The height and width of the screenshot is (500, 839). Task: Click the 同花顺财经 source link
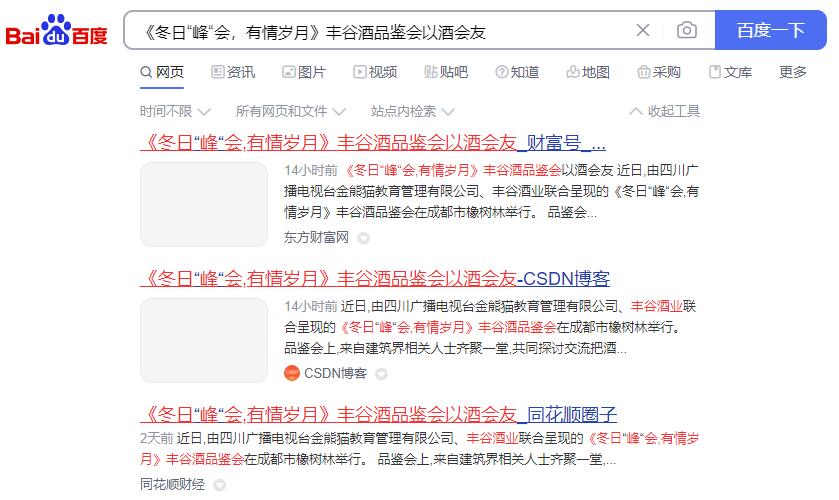tap(172, 484)
